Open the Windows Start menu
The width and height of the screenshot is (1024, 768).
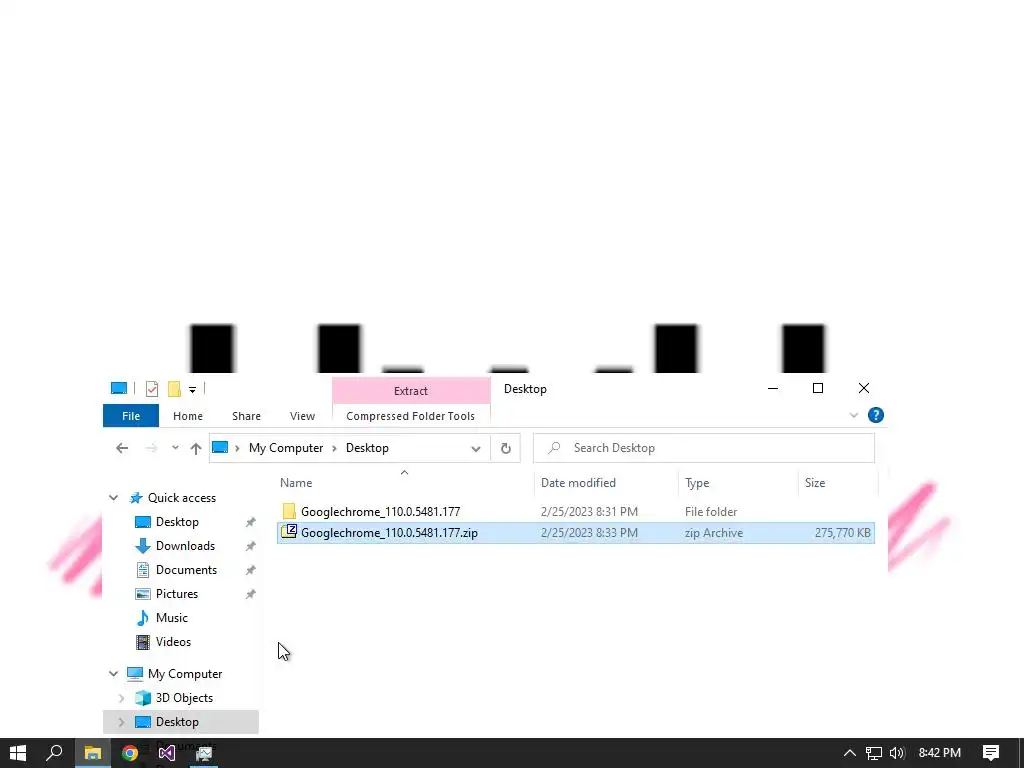pyautogui.click(x=18, y=753)
